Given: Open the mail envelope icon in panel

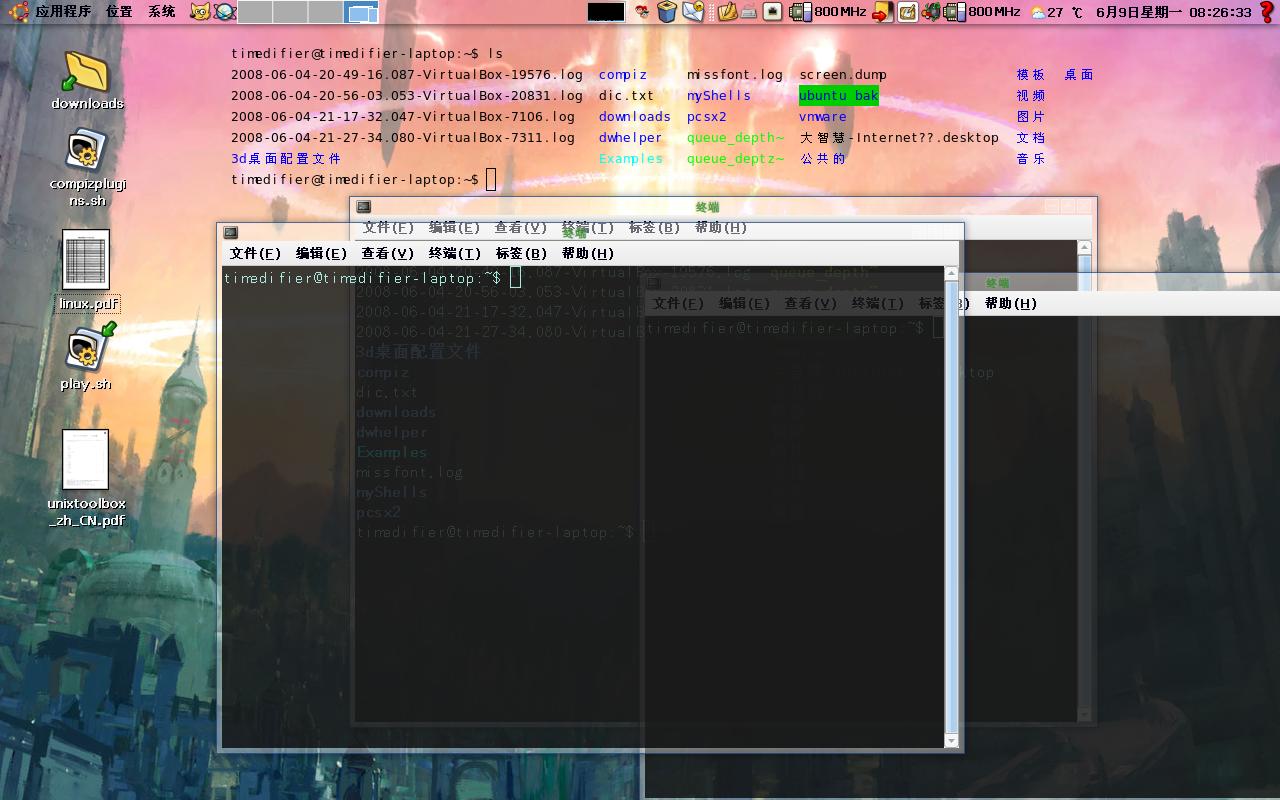Looking at the screenshot, I should tap(694, 12).
